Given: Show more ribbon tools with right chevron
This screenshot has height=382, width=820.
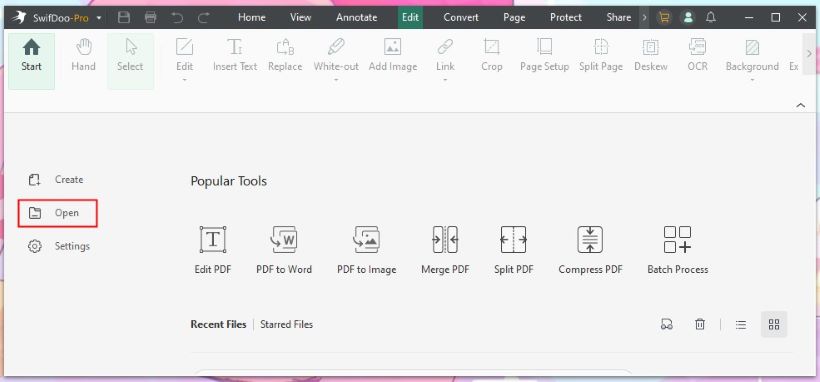Looking at the screenshot, I should [x=810, y=53].
